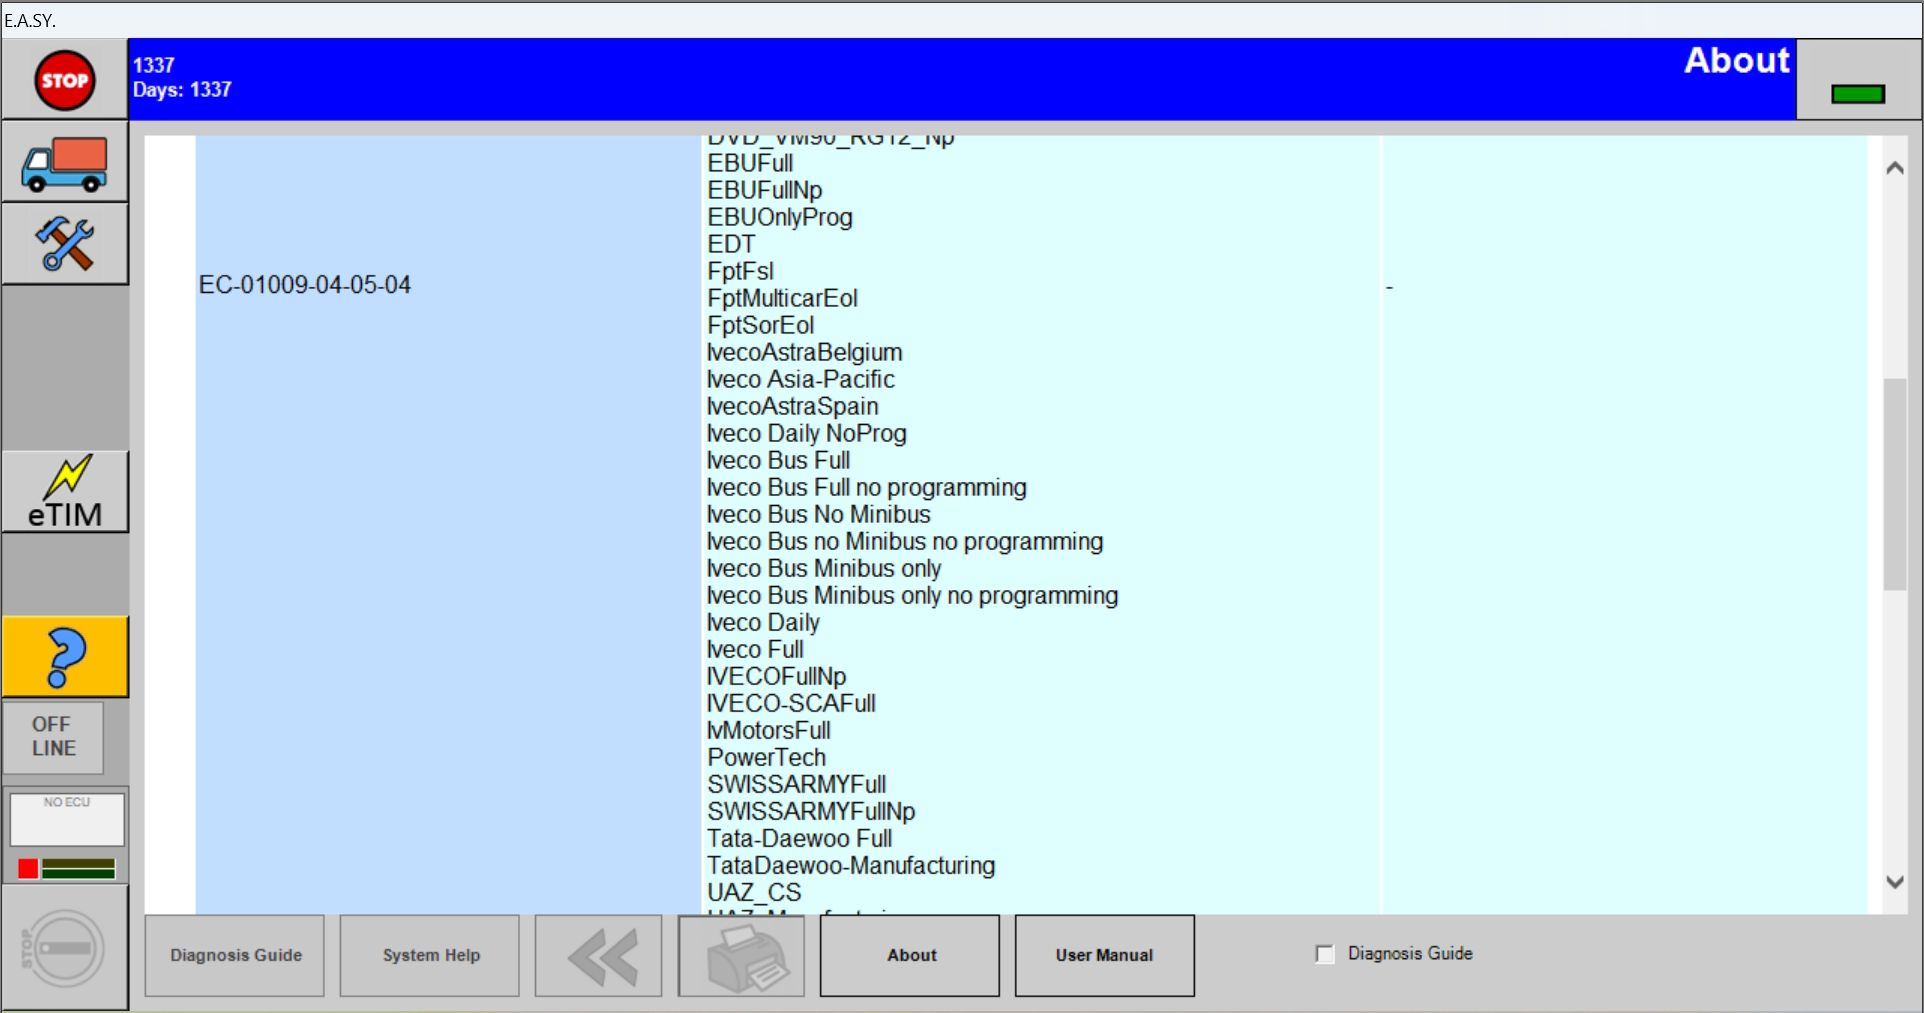Select the EC-01009-04-05-04 entry
This screenshot has width=1924, height=1013.
pyautogui.click(x=305, y=285)
